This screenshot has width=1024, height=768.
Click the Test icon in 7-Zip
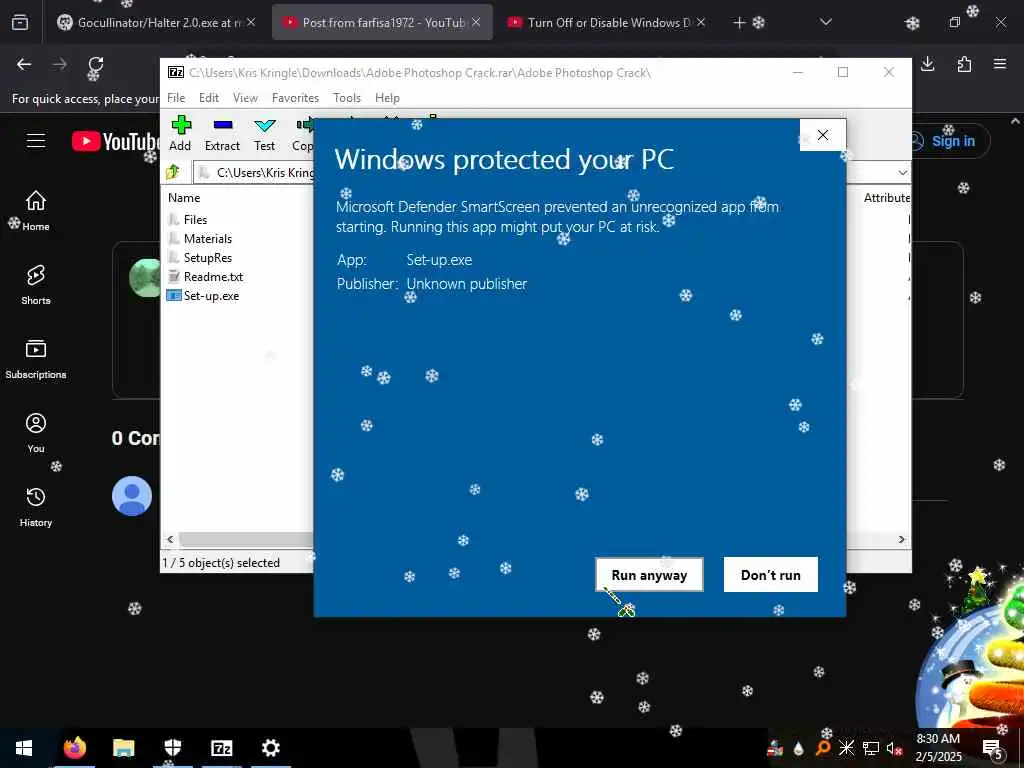click(x=264, y=133)
